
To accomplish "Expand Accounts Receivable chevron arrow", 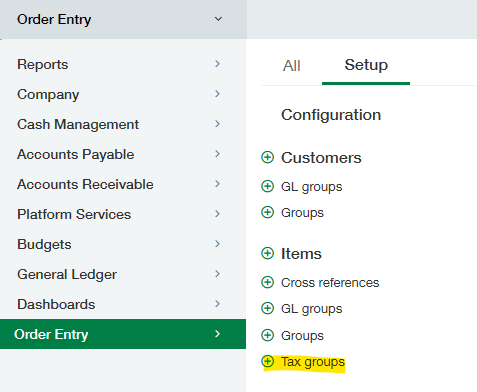I will [x=217, y=184].
